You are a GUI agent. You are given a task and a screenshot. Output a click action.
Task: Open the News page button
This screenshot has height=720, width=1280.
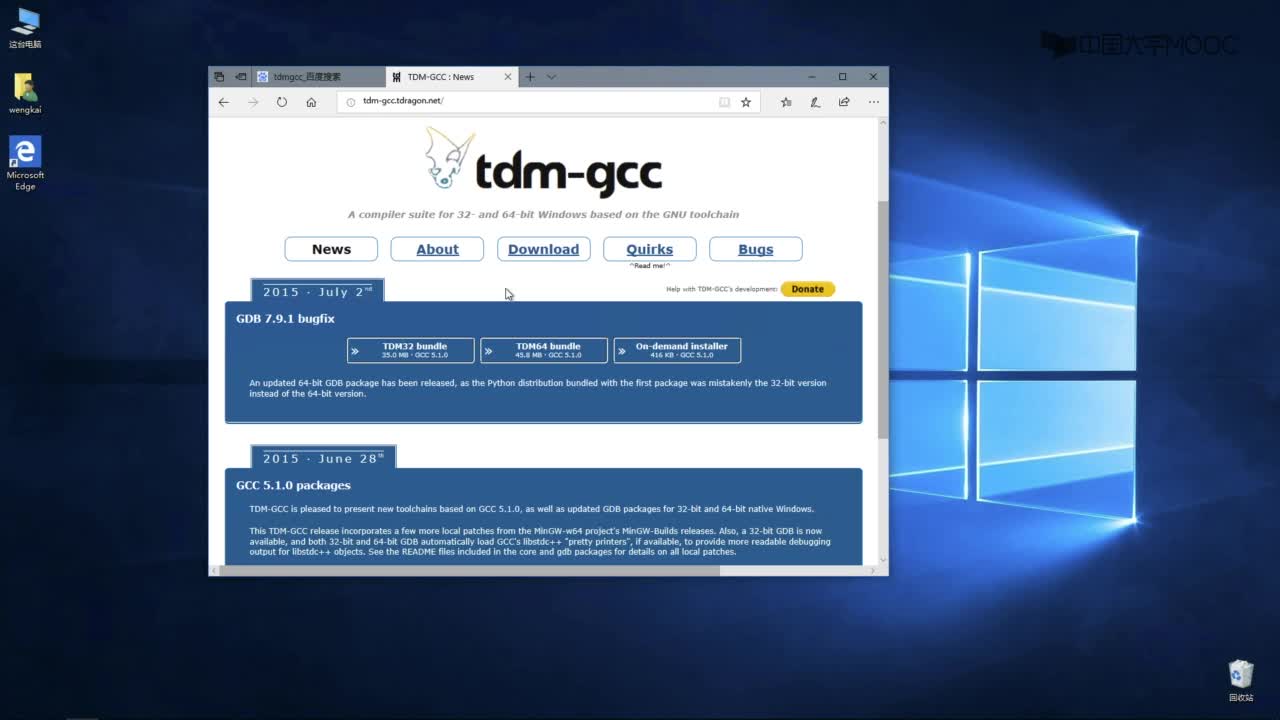(x=331, y=249)
